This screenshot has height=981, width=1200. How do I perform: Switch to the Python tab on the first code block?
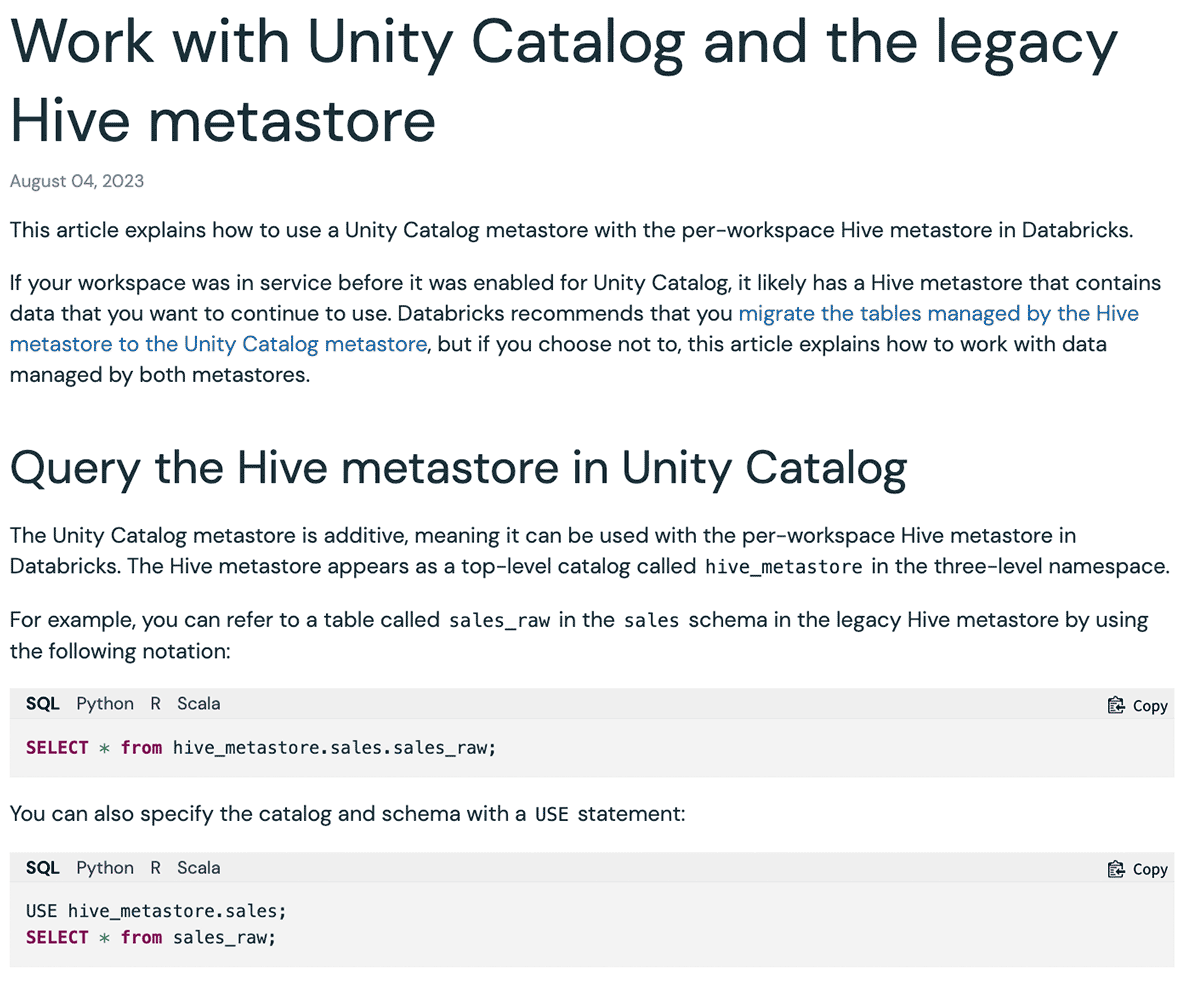[104, 703]
